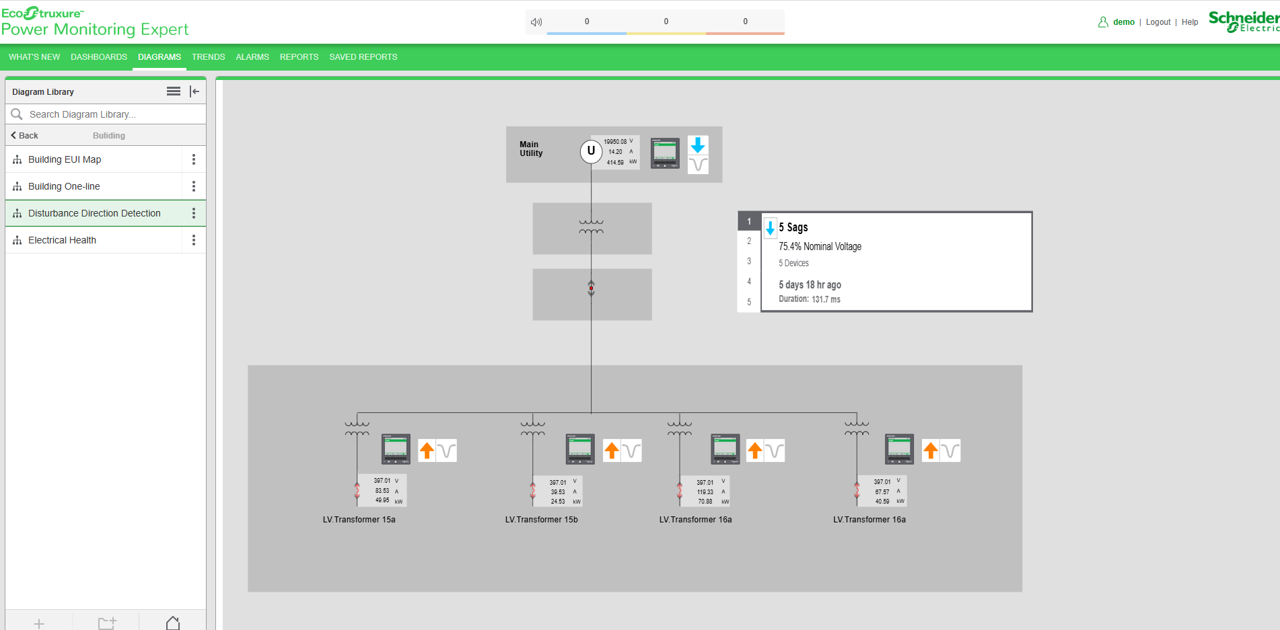
Task: Go Back in the Diagram Library
Action: point(25,135)
